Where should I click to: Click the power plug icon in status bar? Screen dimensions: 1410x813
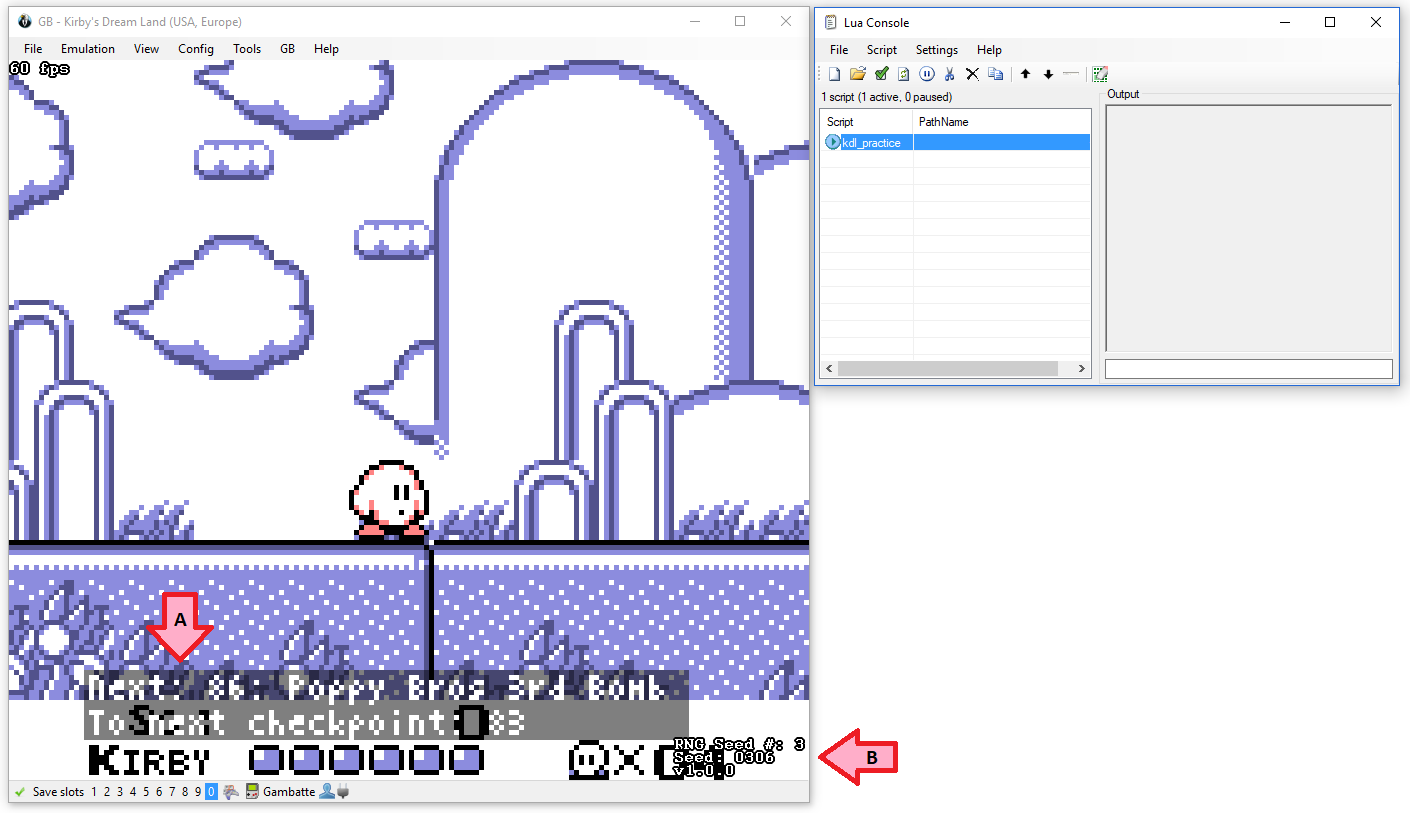tap(342, 792)
